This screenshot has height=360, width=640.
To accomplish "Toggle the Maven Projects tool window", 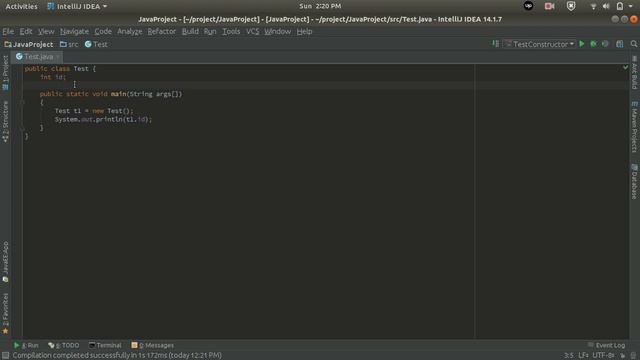I will (634, 127).
